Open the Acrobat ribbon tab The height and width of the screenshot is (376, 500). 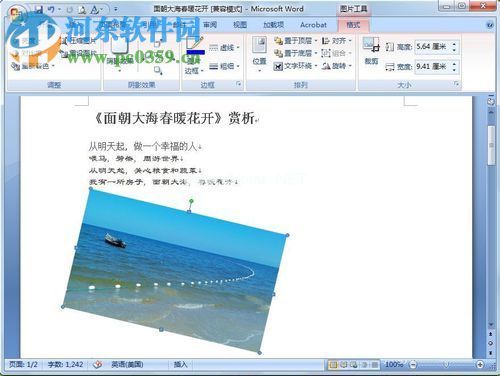point(313,25)
